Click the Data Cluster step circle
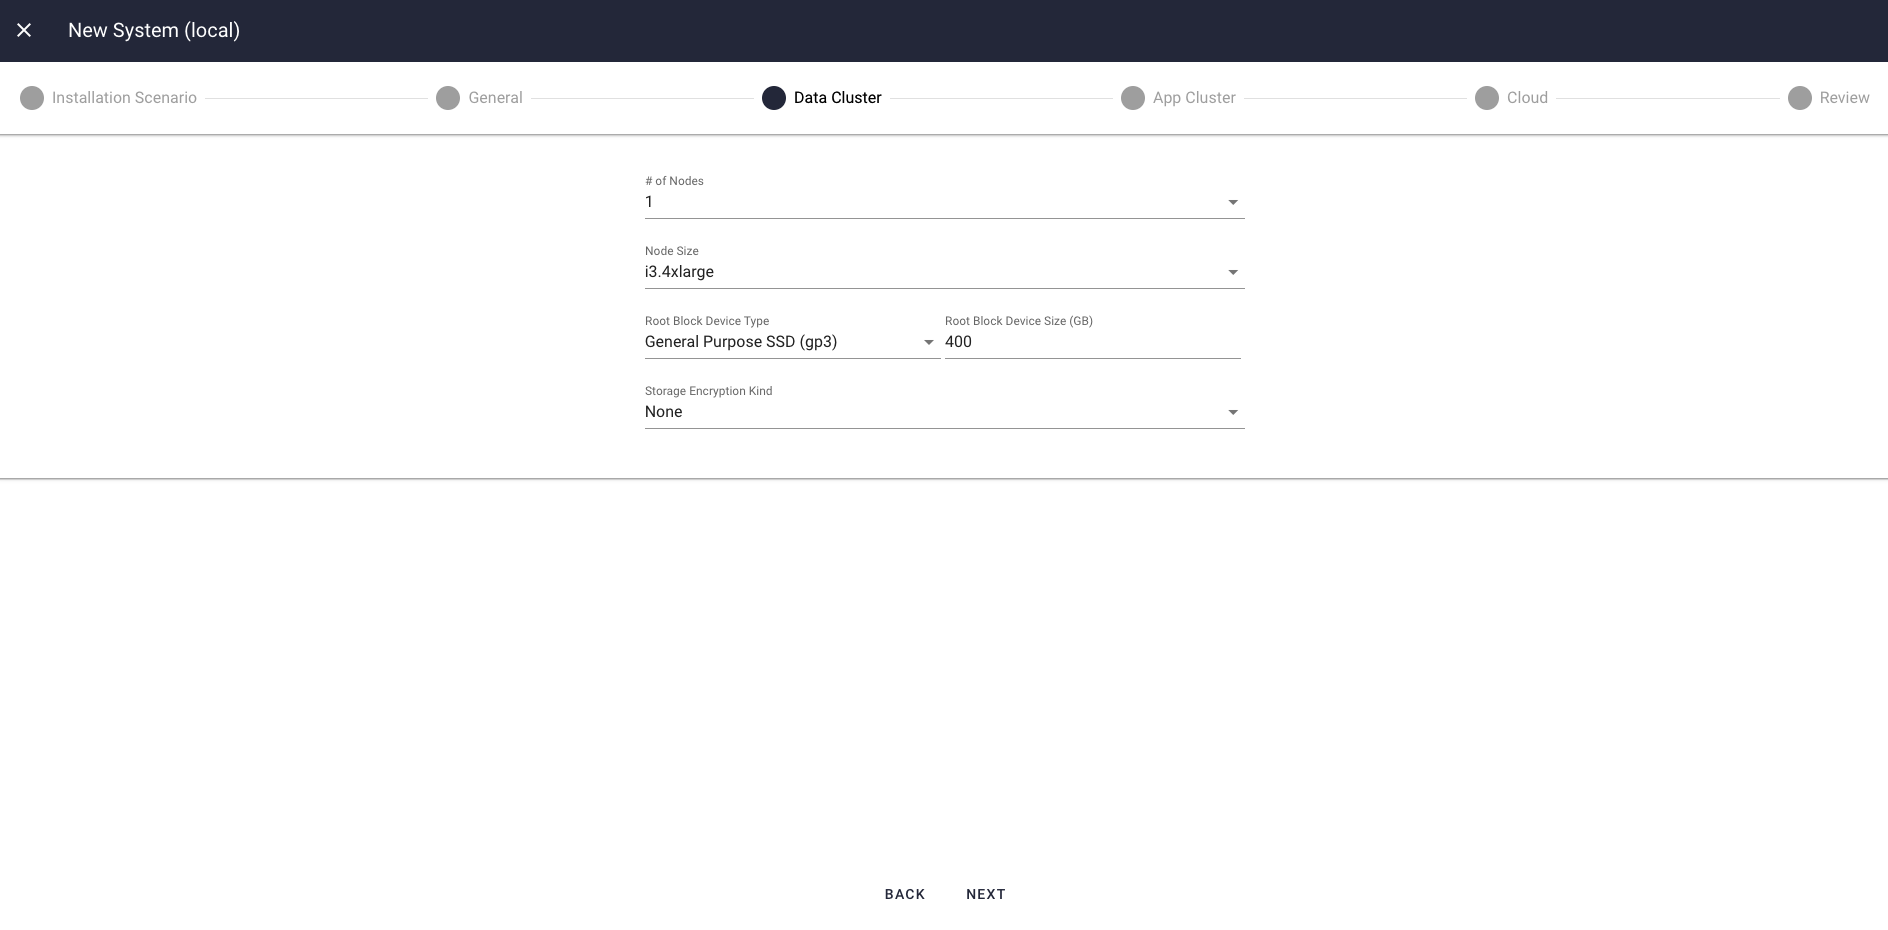The height and width of the screenshot is (930, 1888). coord(773,97)
